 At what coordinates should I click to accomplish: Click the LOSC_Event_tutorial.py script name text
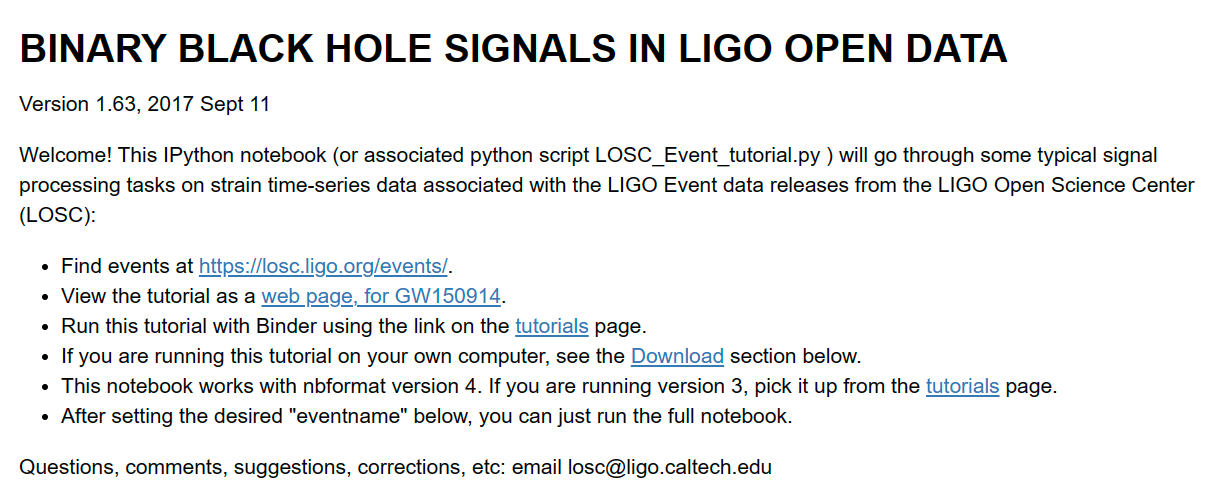click(709, 156)
